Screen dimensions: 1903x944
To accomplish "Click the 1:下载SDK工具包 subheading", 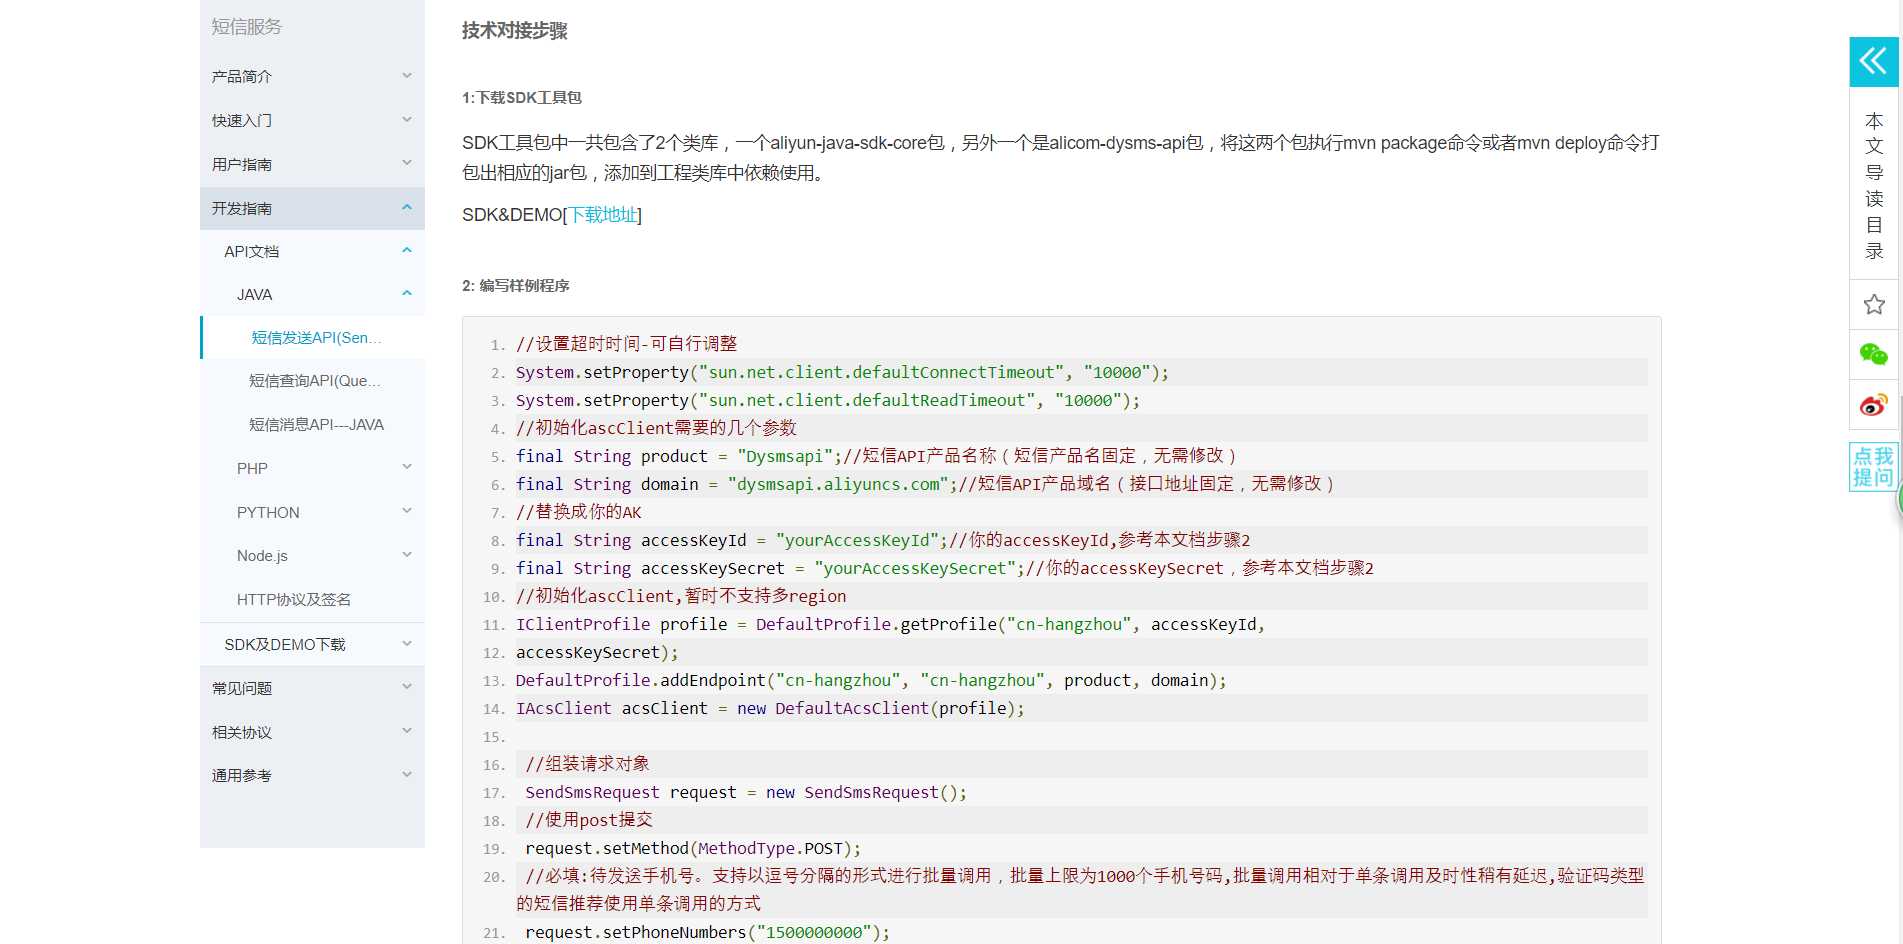I will (521, 97).
